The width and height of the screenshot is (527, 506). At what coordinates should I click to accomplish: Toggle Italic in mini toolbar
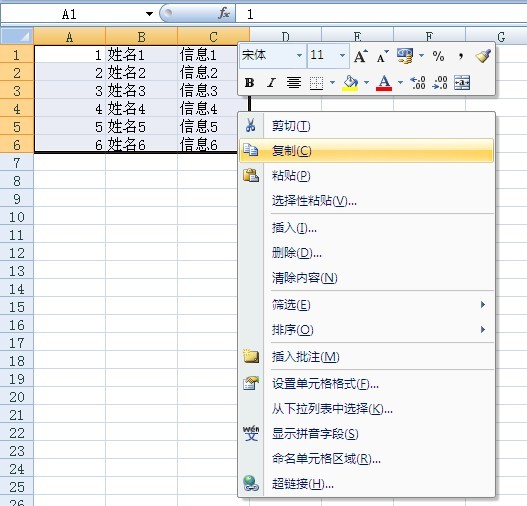(x=271, y=82)
